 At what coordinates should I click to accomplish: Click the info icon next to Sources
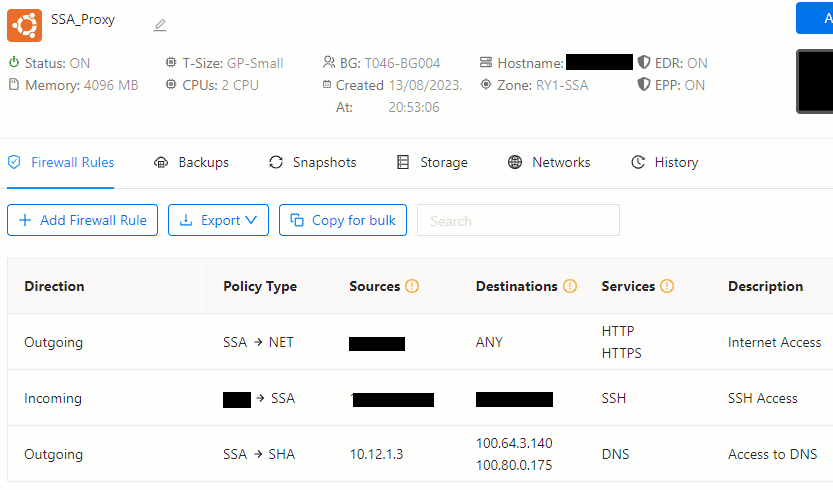coord(412,286)
